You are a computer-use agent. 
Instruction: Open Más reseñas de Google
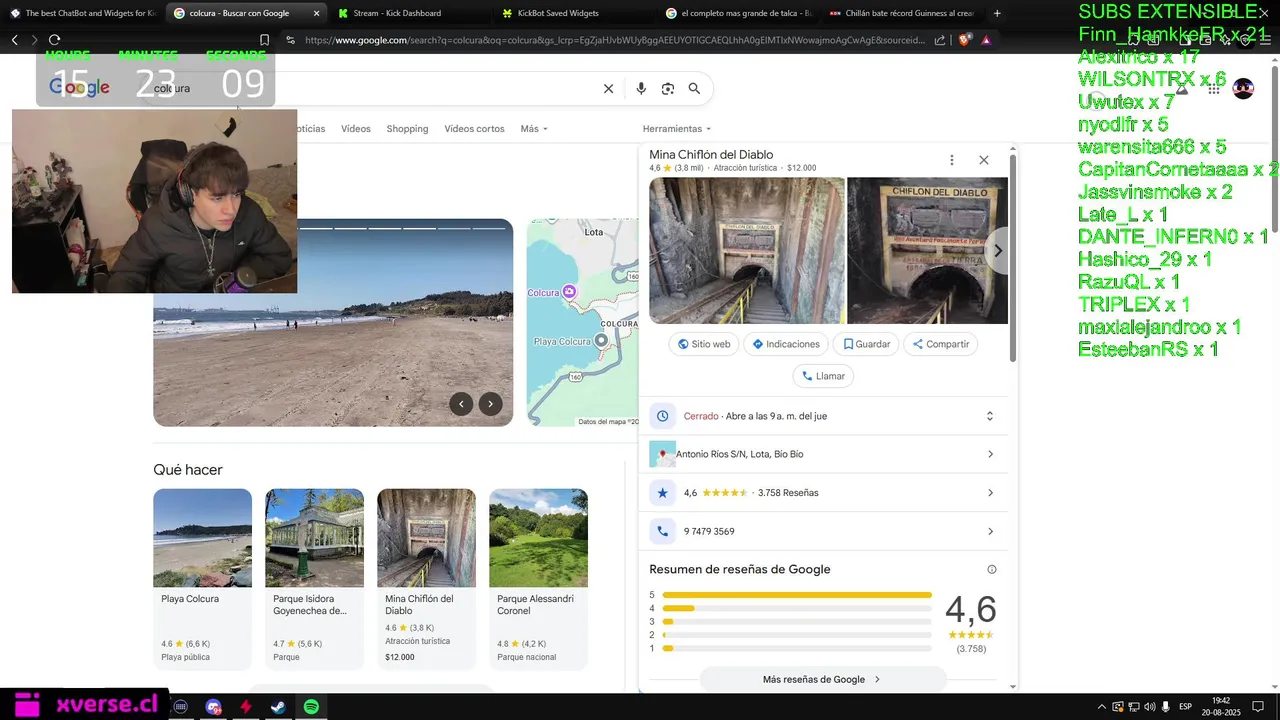coord(822,679)
